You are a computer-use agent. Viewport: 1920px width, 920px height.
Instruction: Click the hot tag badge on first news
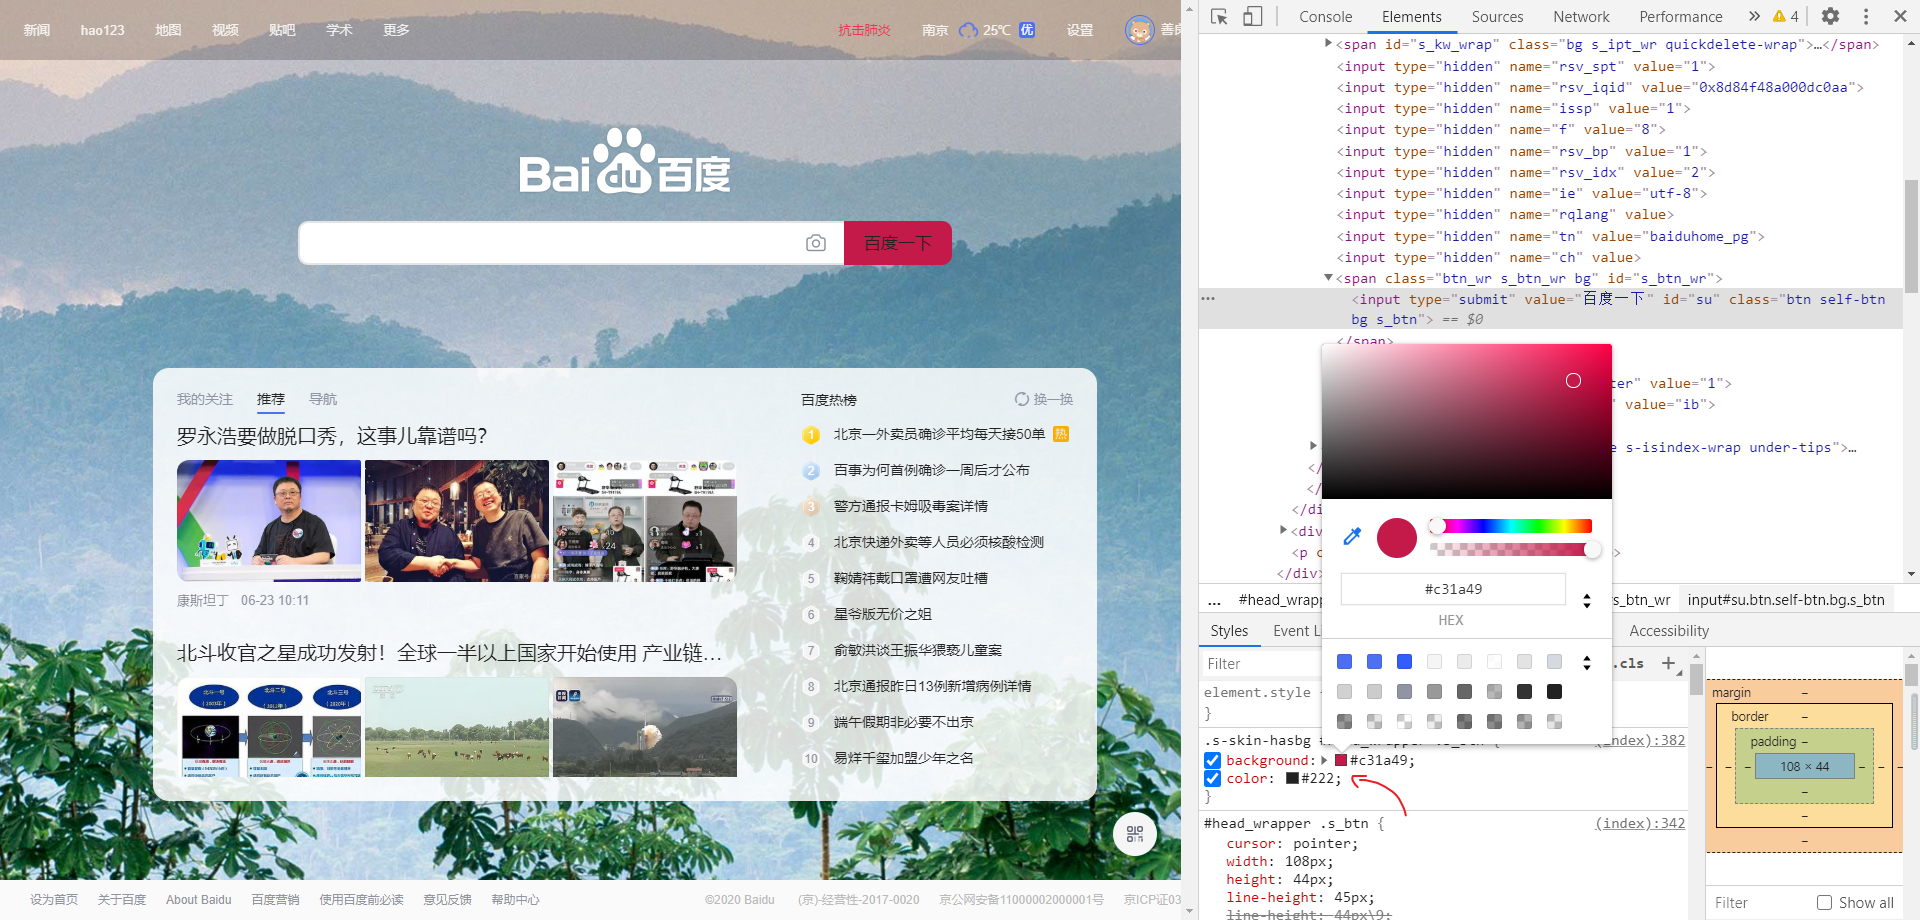1061,434
